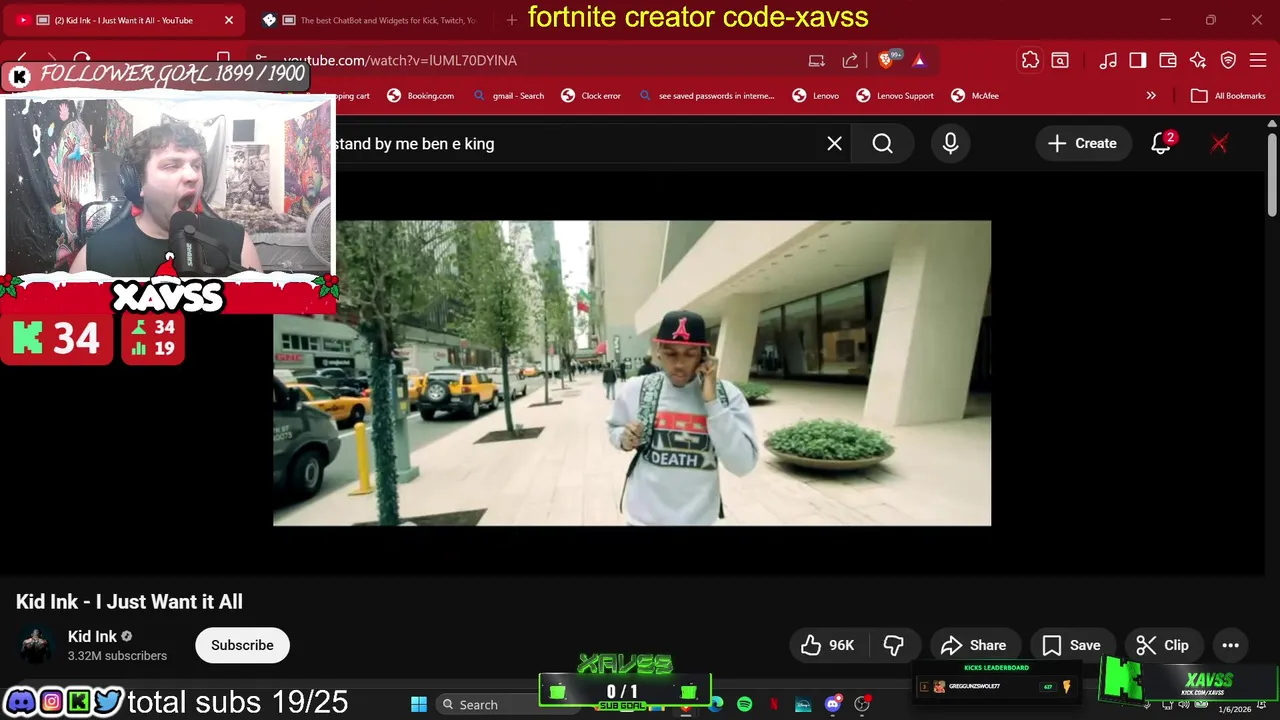
Task: Click the Clip scissors button
Action: click(1163, 646)
